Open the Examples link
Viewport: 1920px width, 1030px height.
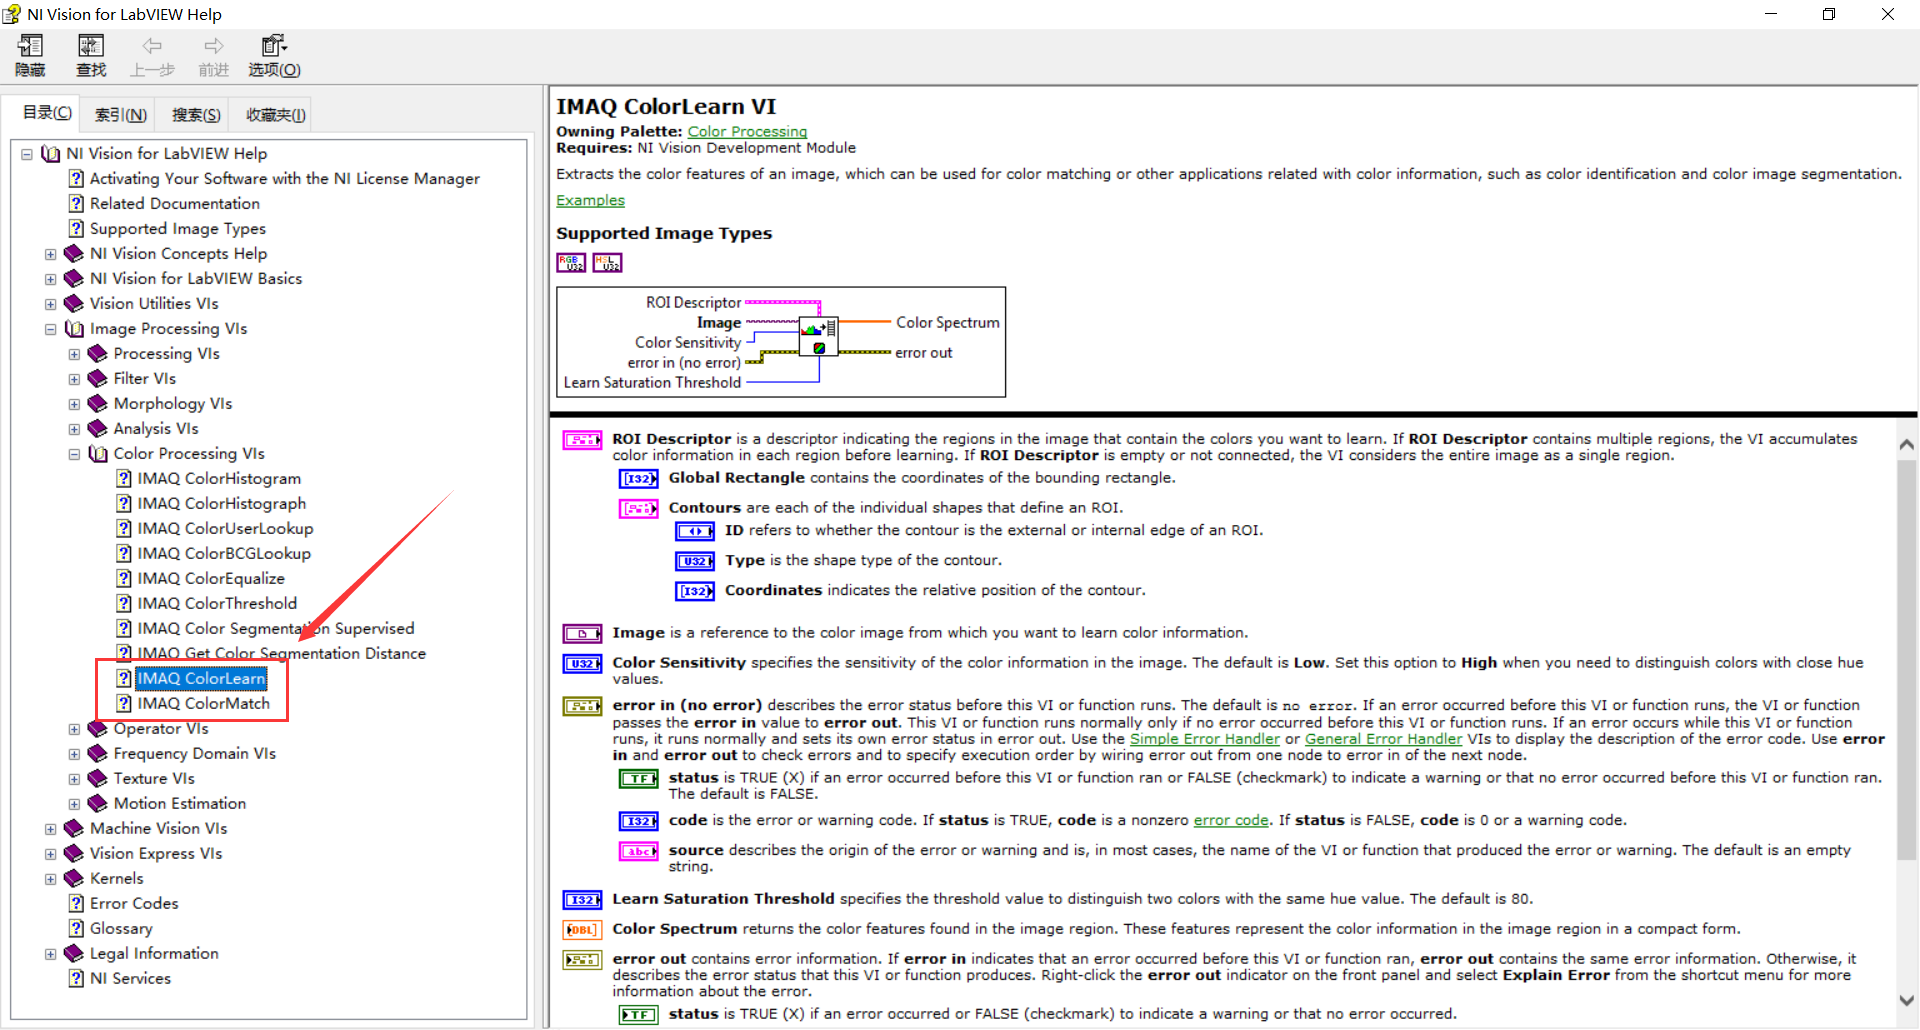pyautogui.click(x=590, y=200)
